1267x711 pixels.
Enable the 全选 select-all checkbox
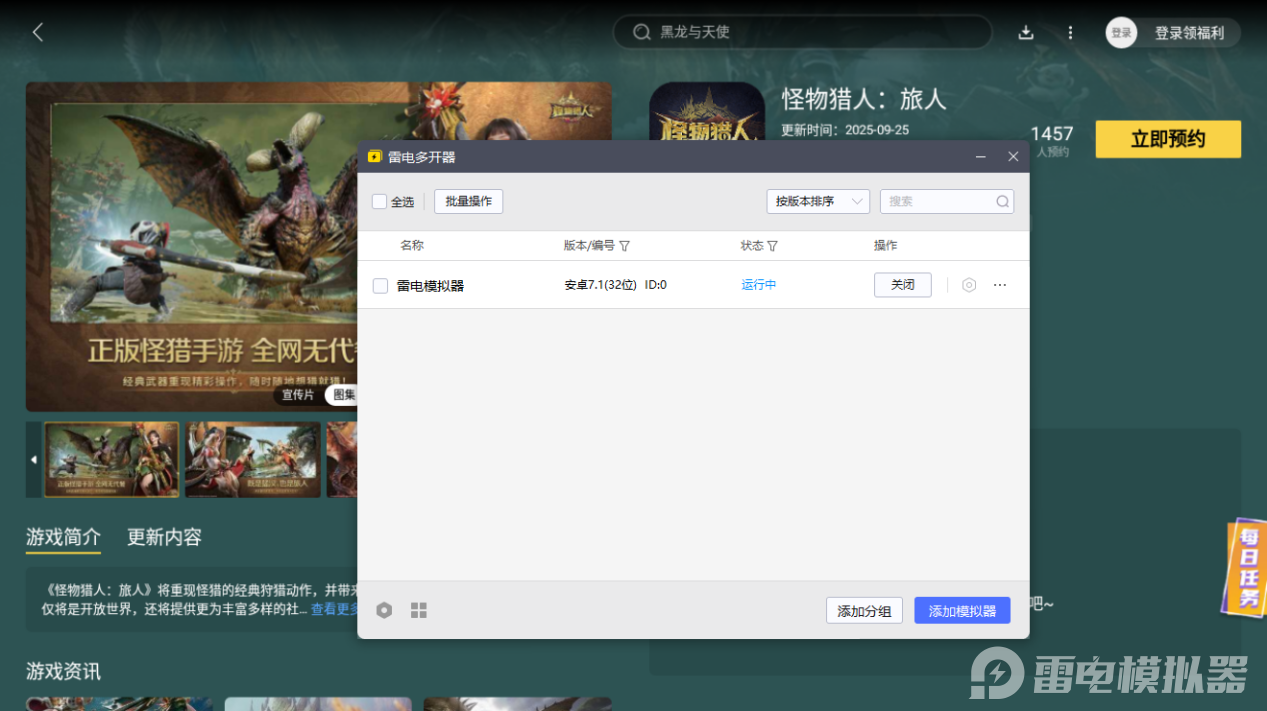coord(379,201)
